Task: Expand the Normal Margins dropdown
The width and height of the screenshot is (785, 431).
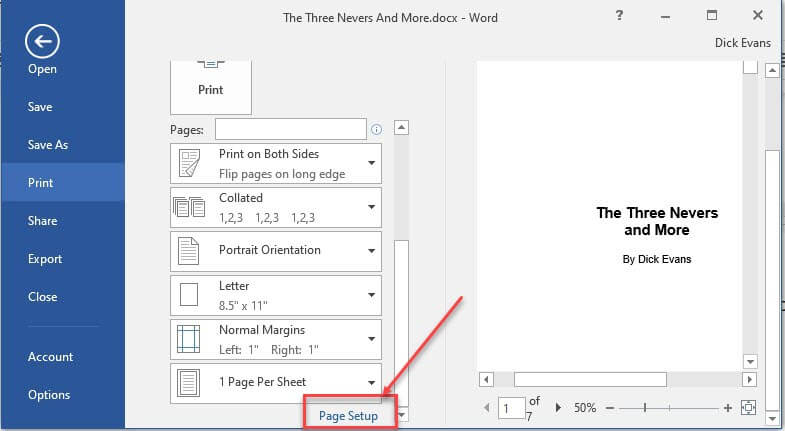Action: 371,339
